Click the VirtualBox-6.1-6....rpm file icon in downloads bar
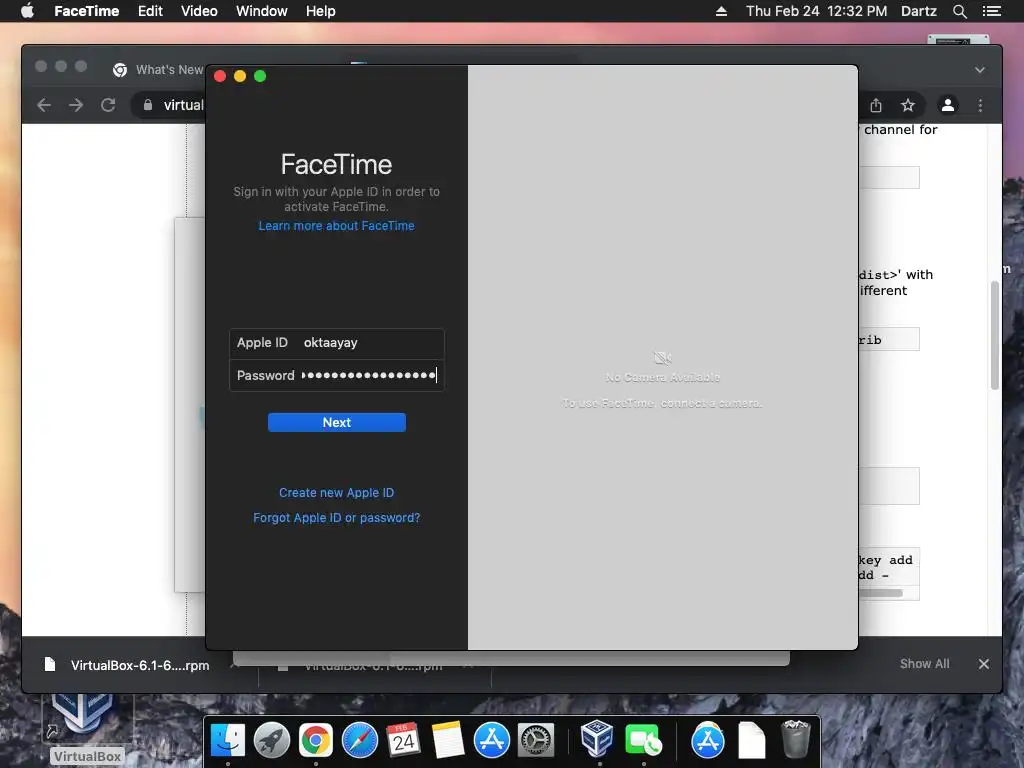Image resolution: width=1024 pixels, height=768 pixels. pyautogui.click(x=50, y=665)
